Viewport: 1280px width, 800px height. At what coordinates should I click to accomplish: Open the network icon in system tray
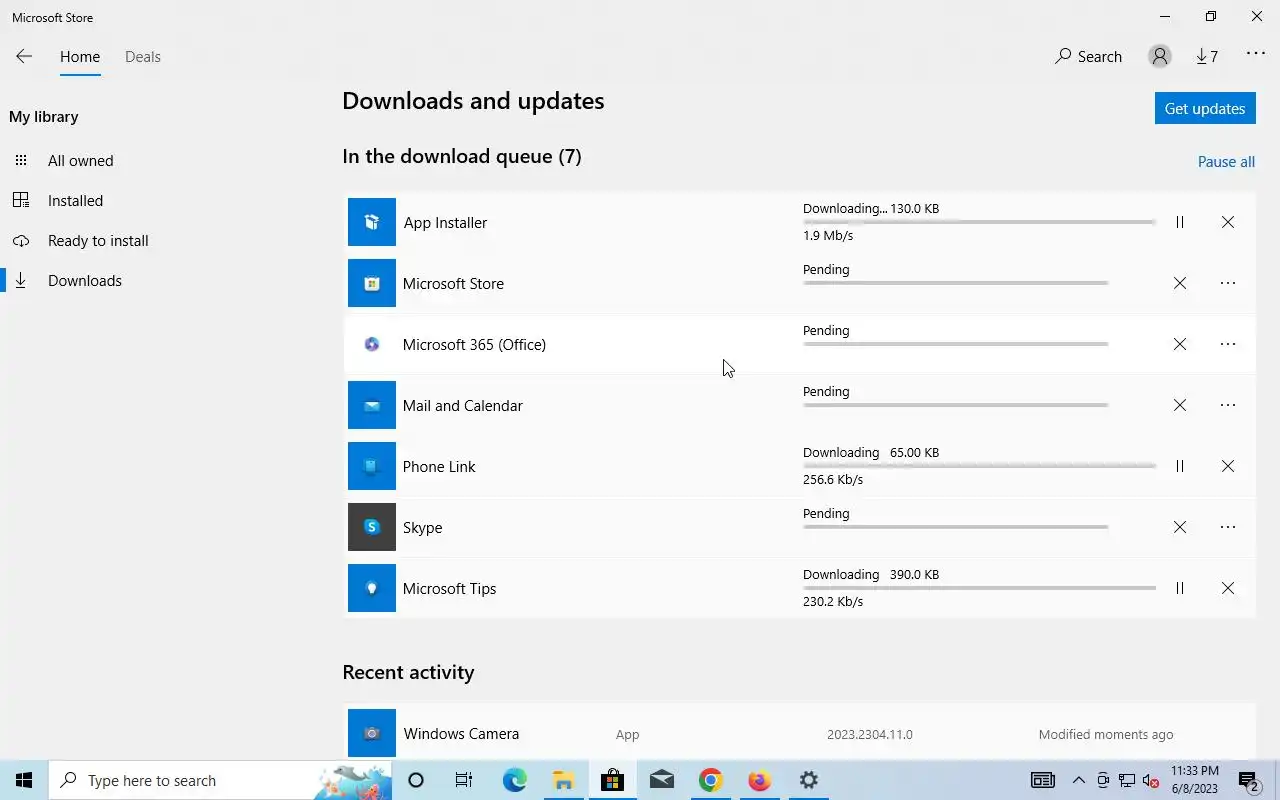pyautogui.click(x=1127, y=780)
